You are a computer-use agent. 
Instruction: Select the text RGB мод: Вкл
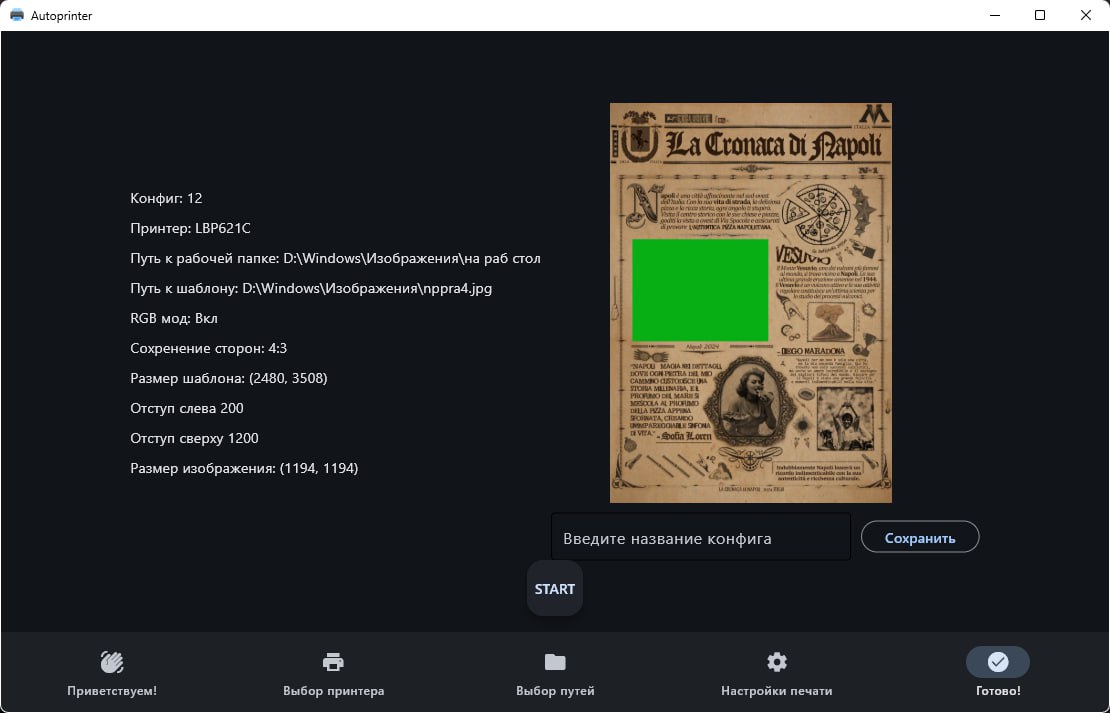click(174, 318)
